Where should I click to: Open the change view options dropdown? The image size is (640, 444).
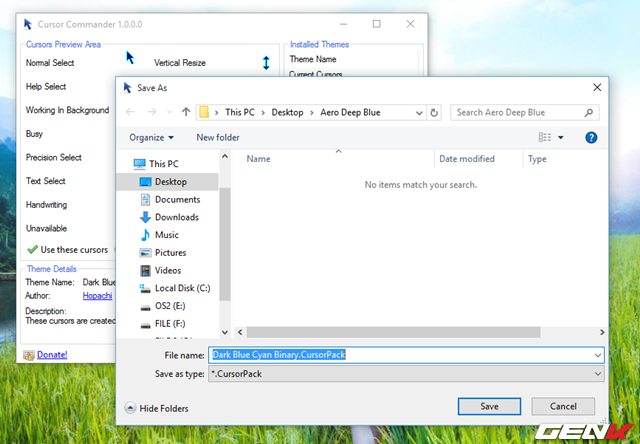pos(560,137)
